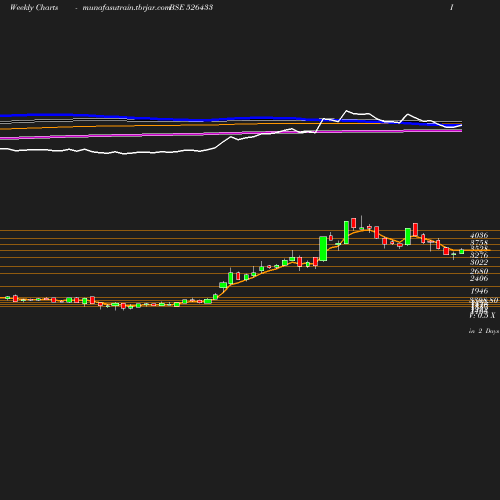Screen dimensions: 500x500
Task: Click the 3276 price level label
Action: 479,255
